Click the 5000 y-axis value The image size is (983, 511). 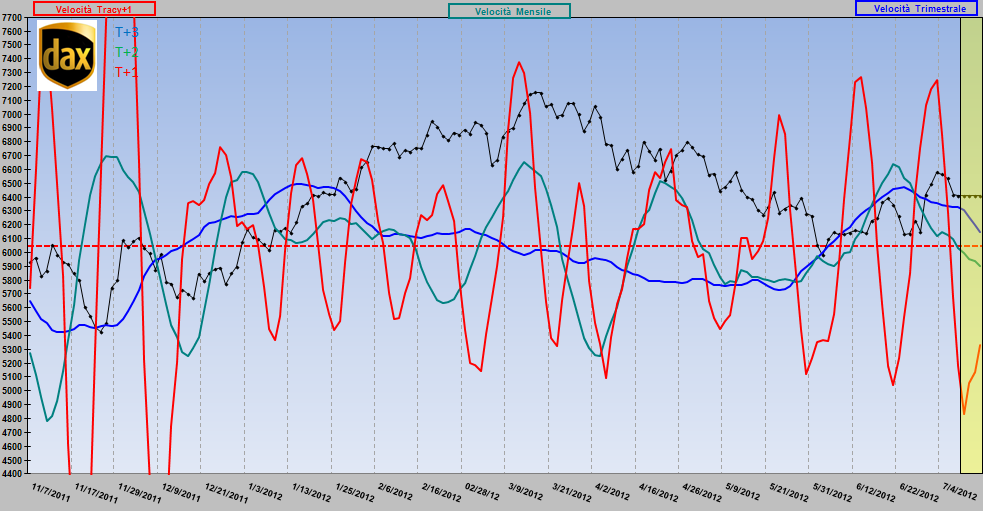coord(12,391)
